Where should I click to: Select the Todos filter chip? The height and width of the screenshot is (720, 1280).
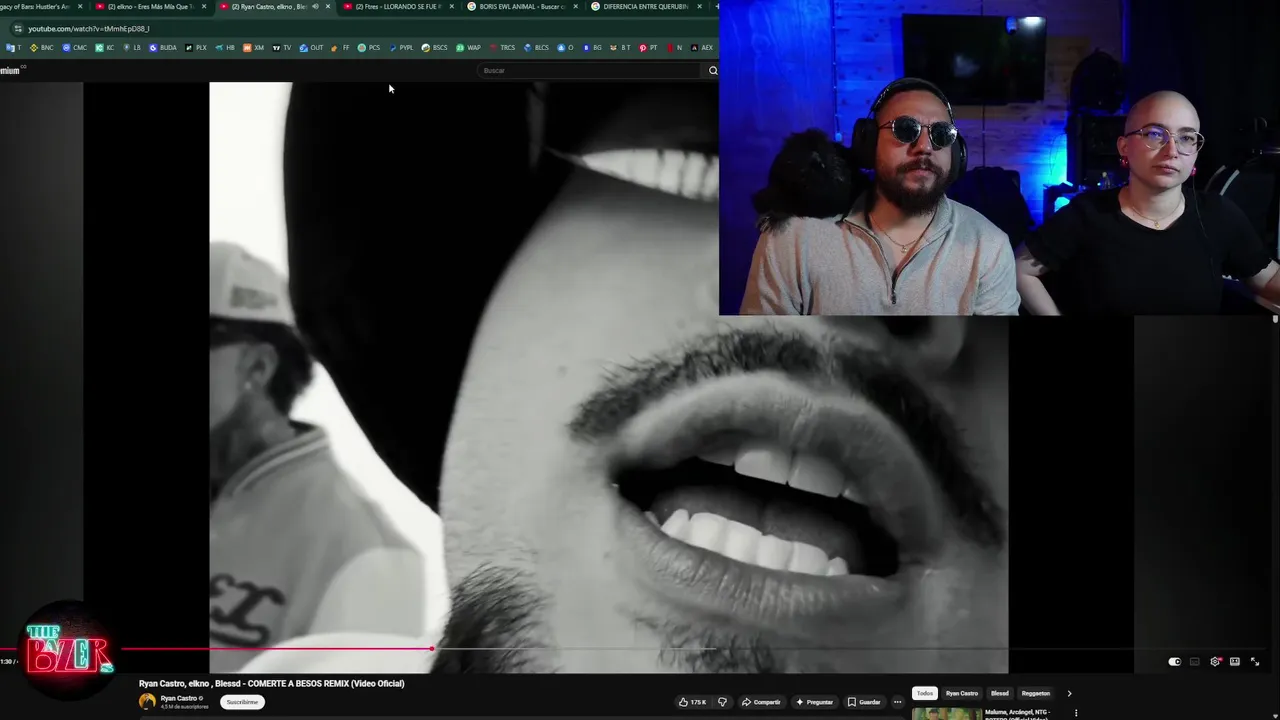coord(925,693)
